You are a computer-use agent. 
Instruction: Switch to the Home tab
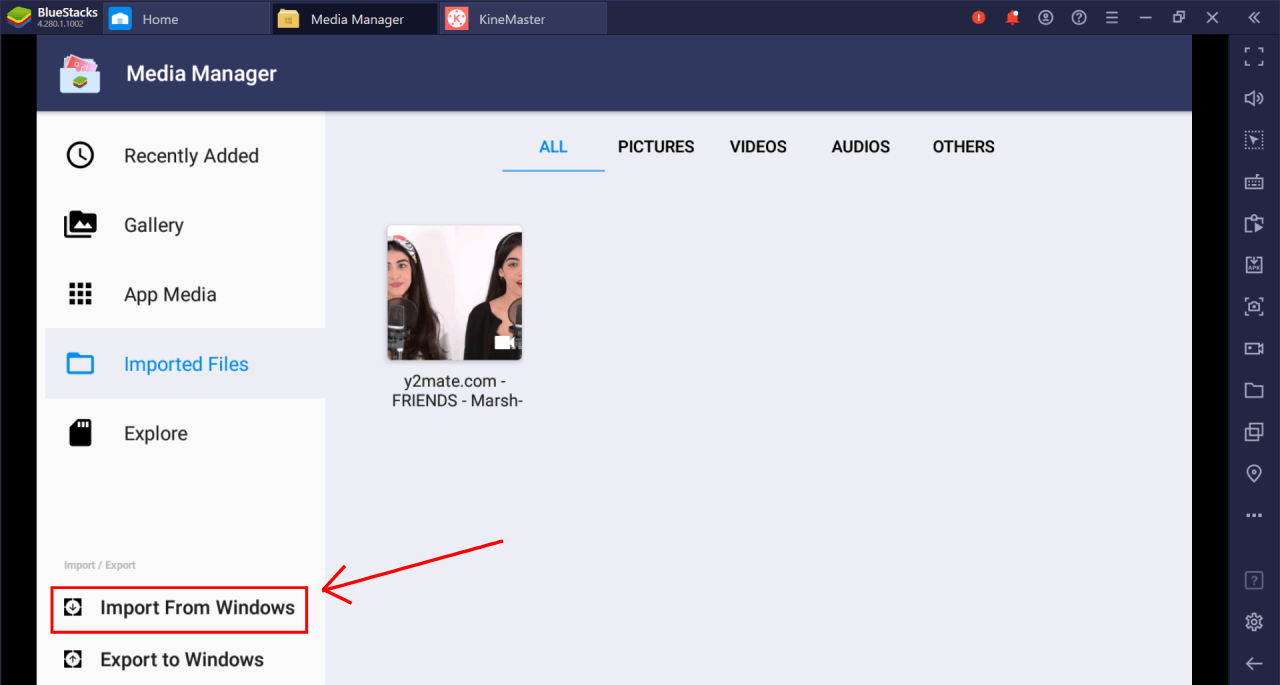pos(186,18)
